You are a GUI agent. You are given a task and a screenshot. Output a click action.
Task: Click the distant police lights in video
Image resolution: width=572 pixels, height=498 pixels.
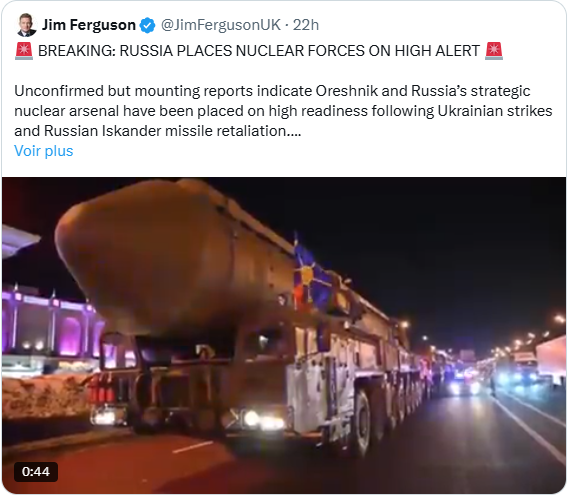464,385
